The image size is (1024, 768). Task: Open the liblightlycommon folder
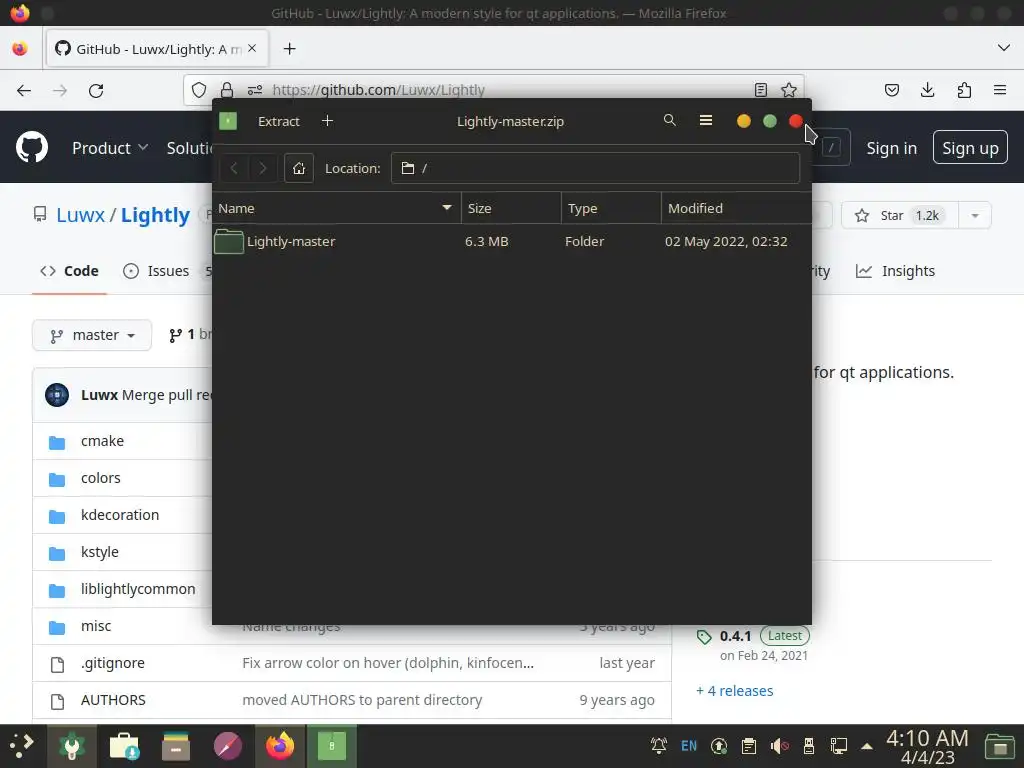coord(138,589)
